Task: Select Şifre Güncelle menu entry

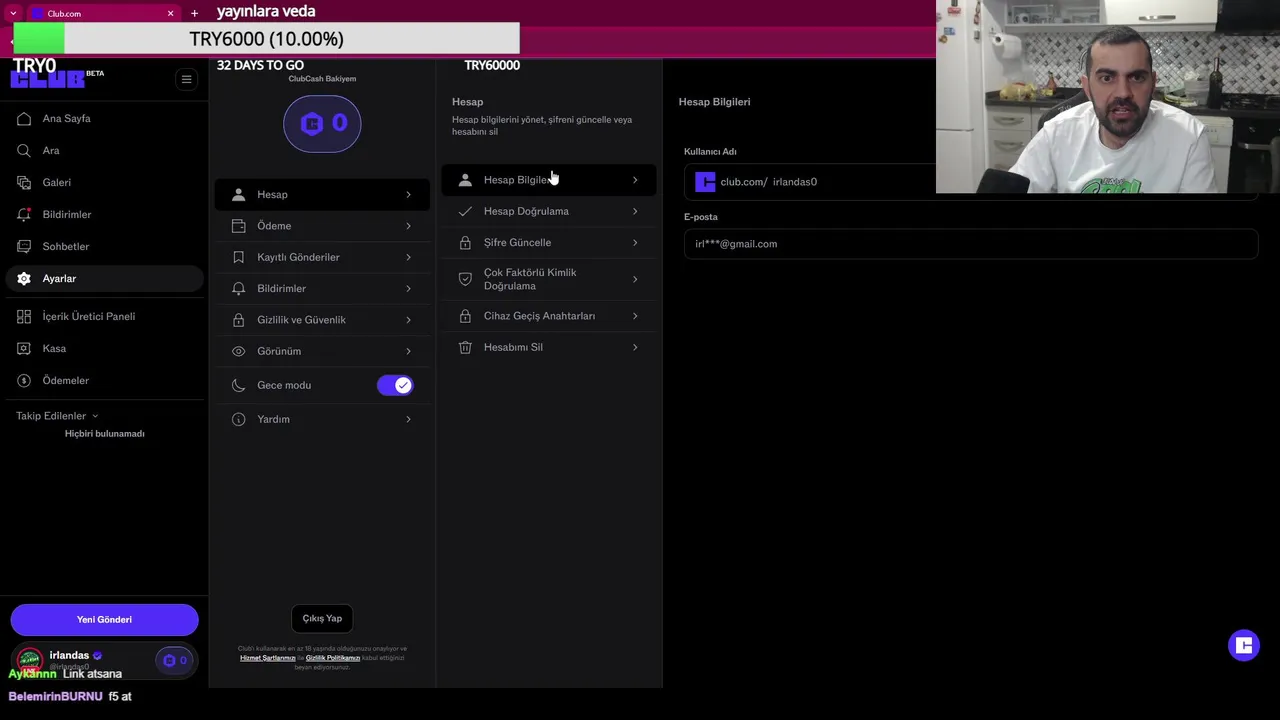Action: pos(549,243)
